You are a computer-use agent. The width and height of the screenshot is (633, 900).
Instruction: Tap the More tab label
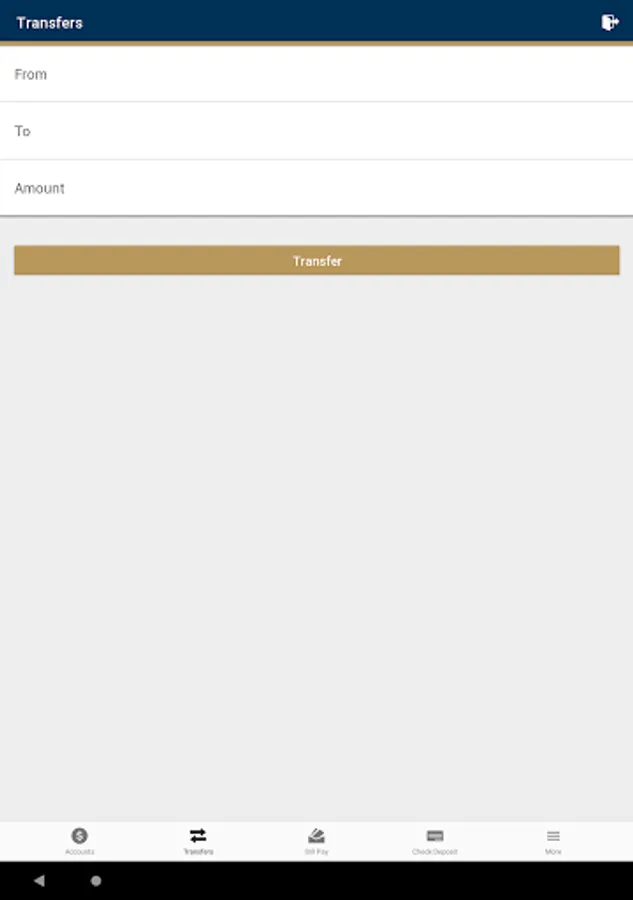pos(553,852)
